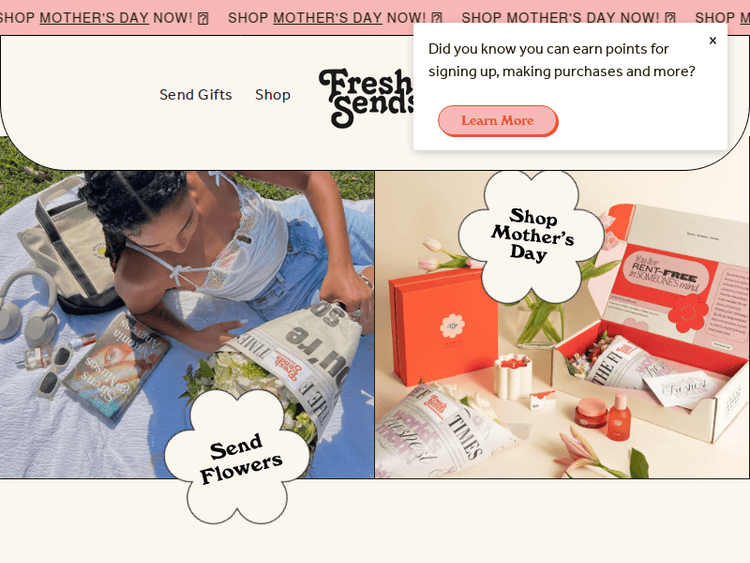
Task: Click third Shop Mother's Day Now banner text
Action: click(x=560, y=18)
